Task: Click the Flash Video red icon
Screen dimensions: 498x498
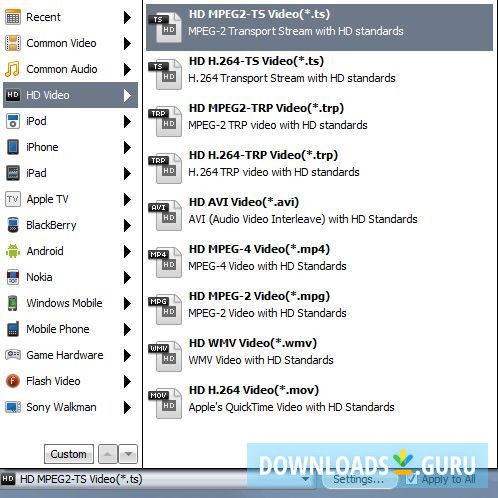Action: click(x=13, y=381)
